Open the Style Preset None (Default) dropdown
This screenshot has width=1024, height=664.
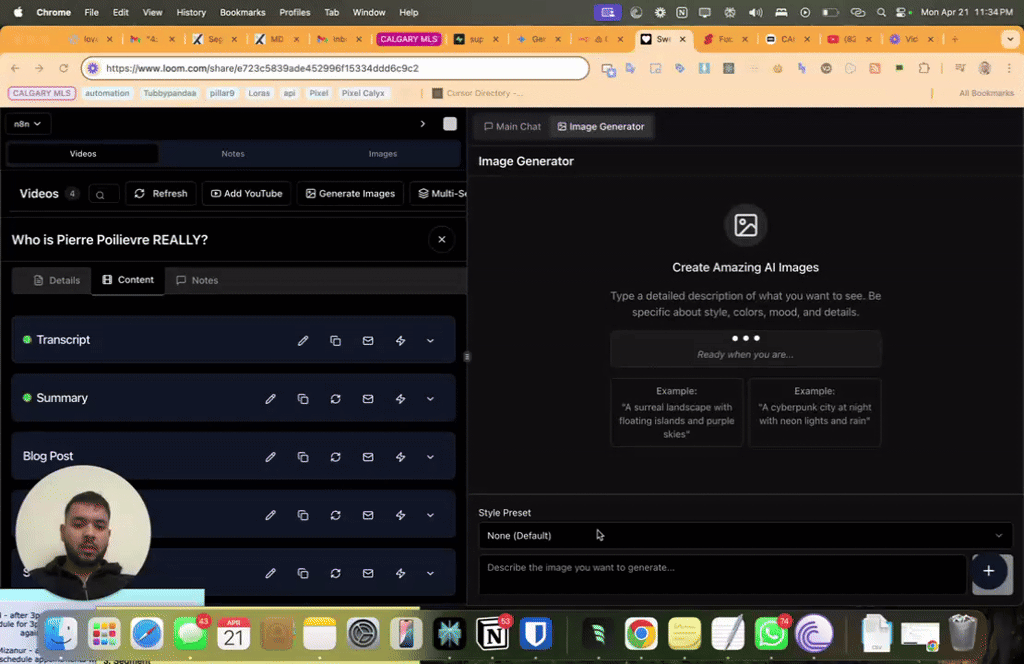[745, 535]
